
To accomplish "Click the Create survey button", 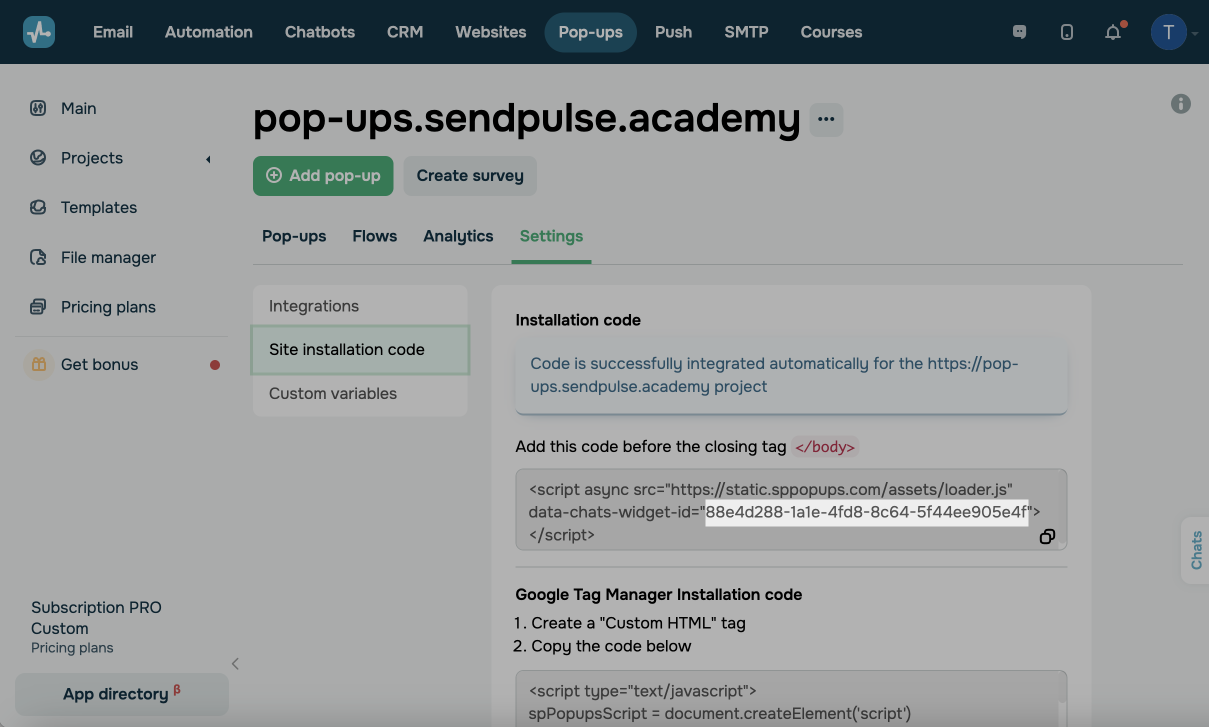I will point(470,176).
